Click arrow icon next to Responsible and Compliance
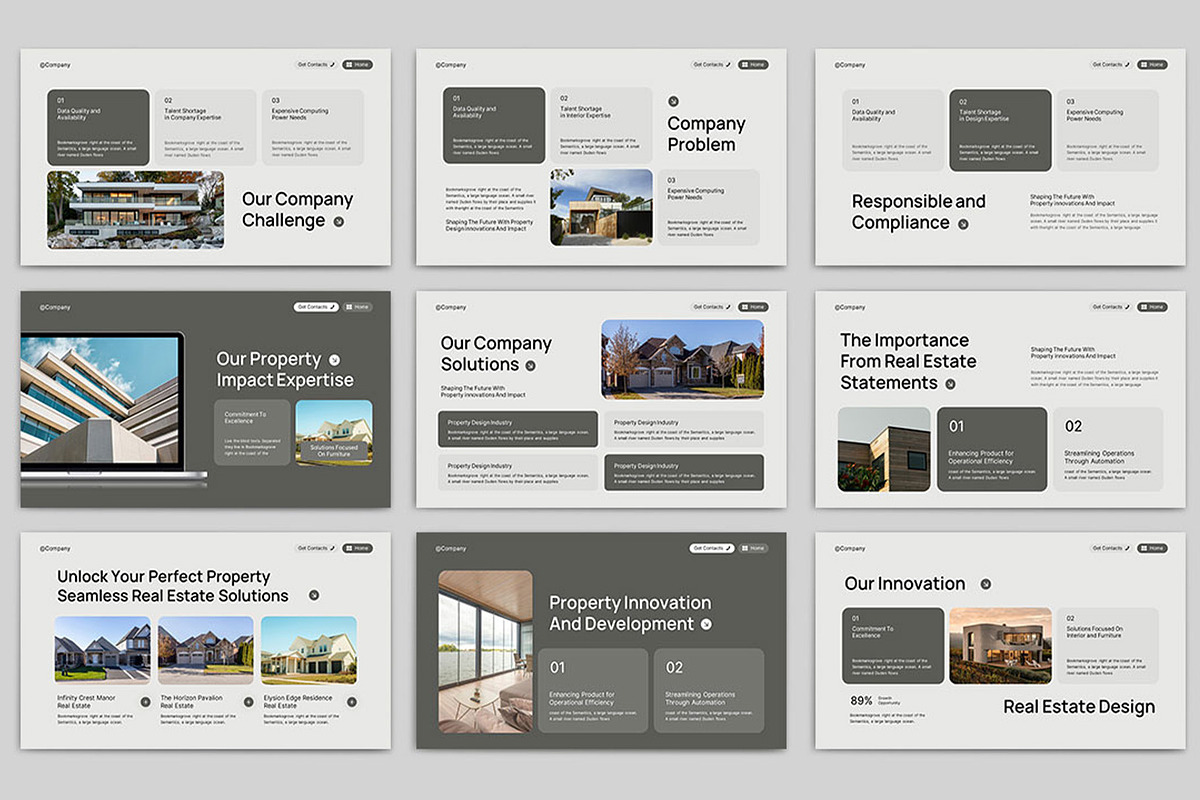The image size is (1200, 800). [964, 224]
